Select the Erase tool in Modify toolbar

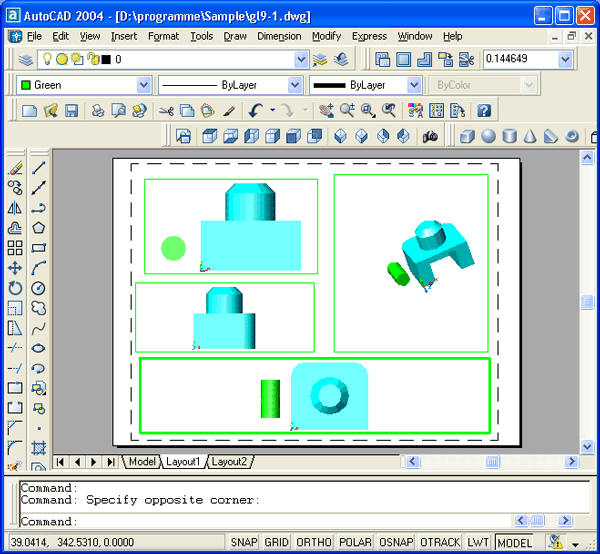click(15, 168)
